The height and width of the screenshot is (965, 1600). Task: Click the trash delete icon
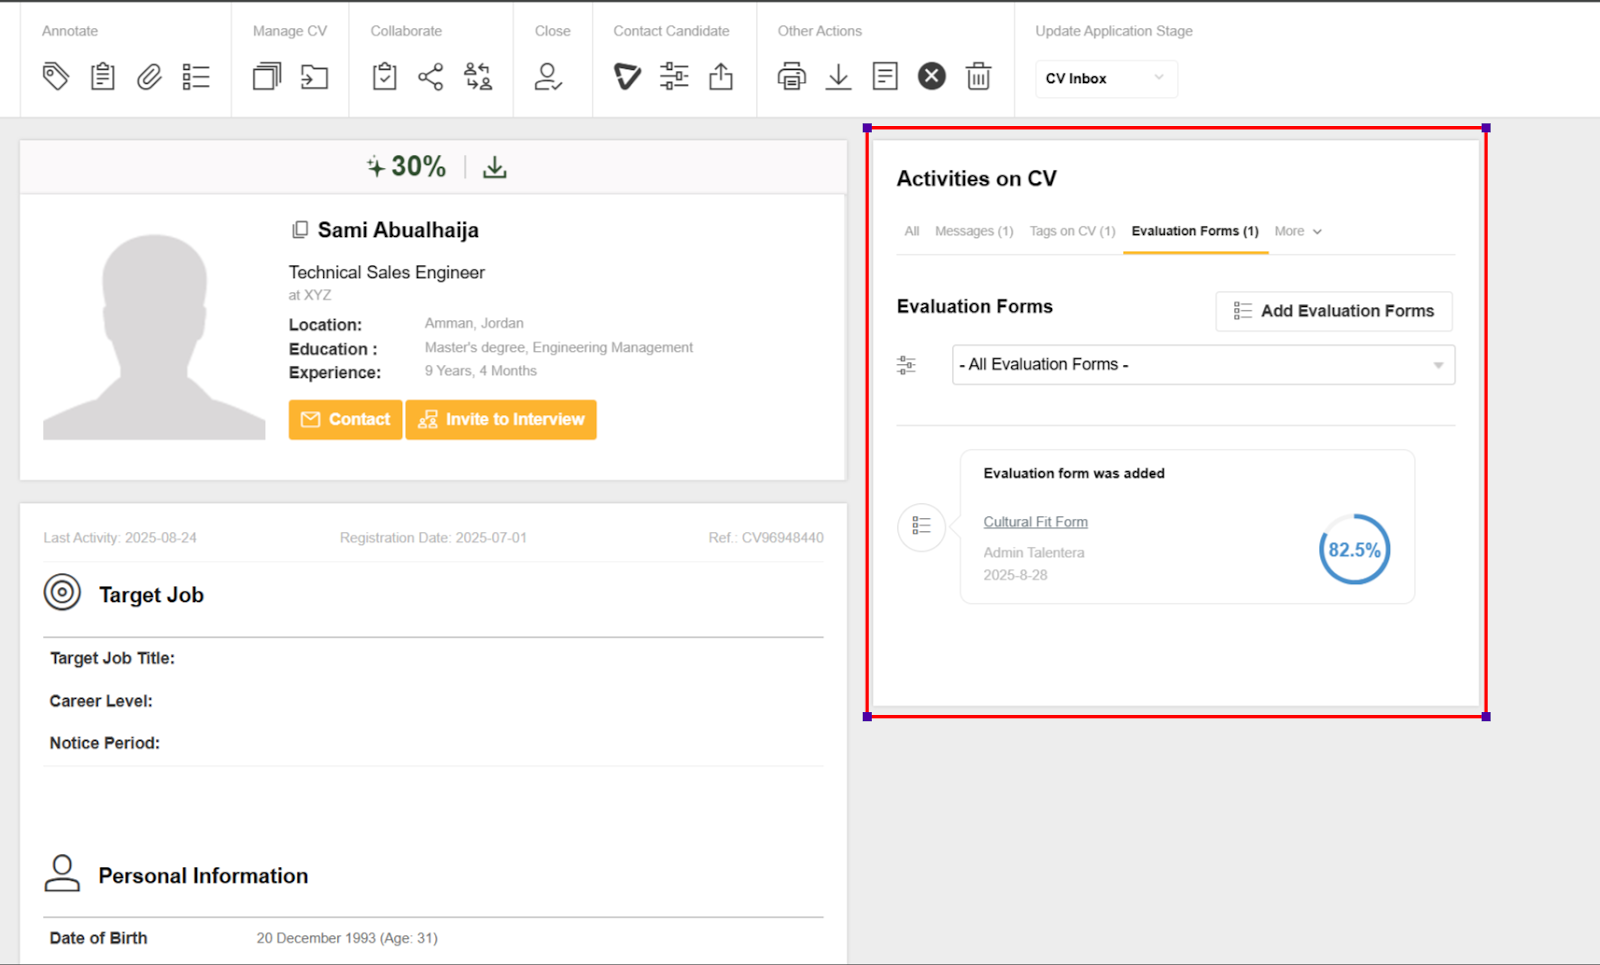point(978,76)
